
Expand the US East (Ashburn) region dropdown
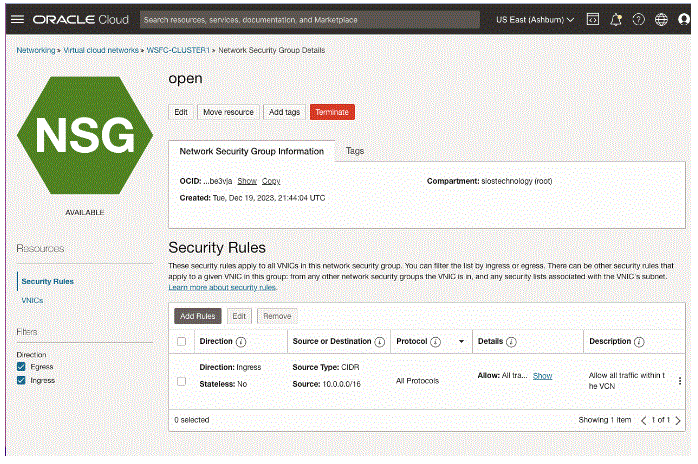click(x=535, y=19)
